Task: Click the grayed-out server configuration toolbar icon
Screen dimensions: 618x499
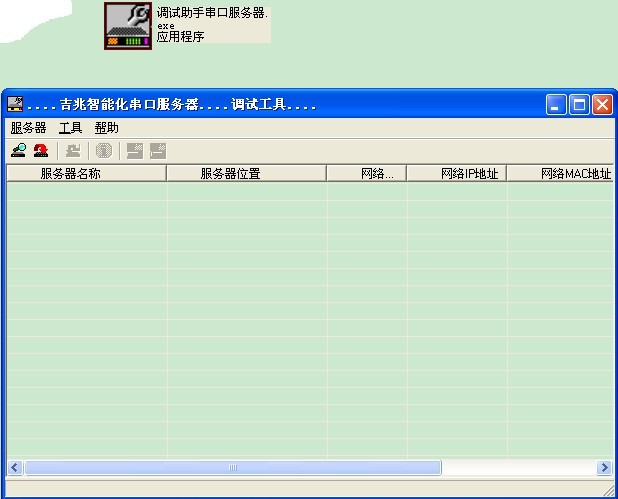Action: coord(73,150)
